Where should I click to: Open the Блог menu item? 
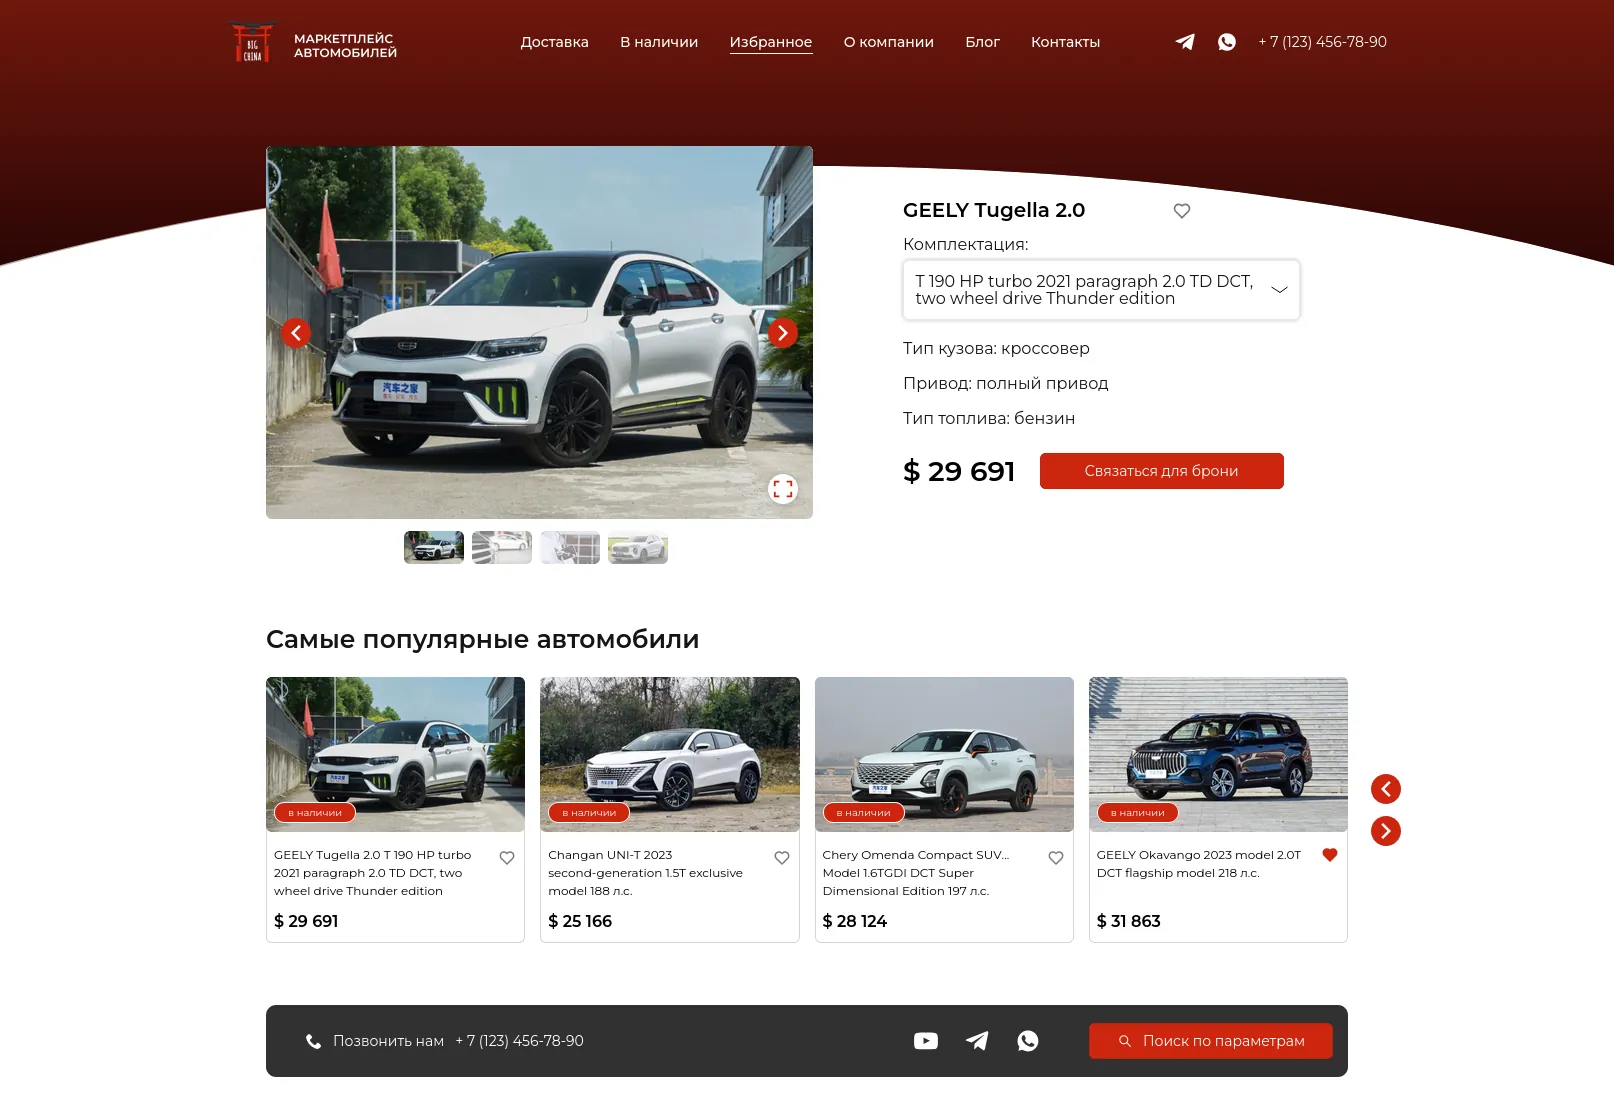tap(983, 42)
